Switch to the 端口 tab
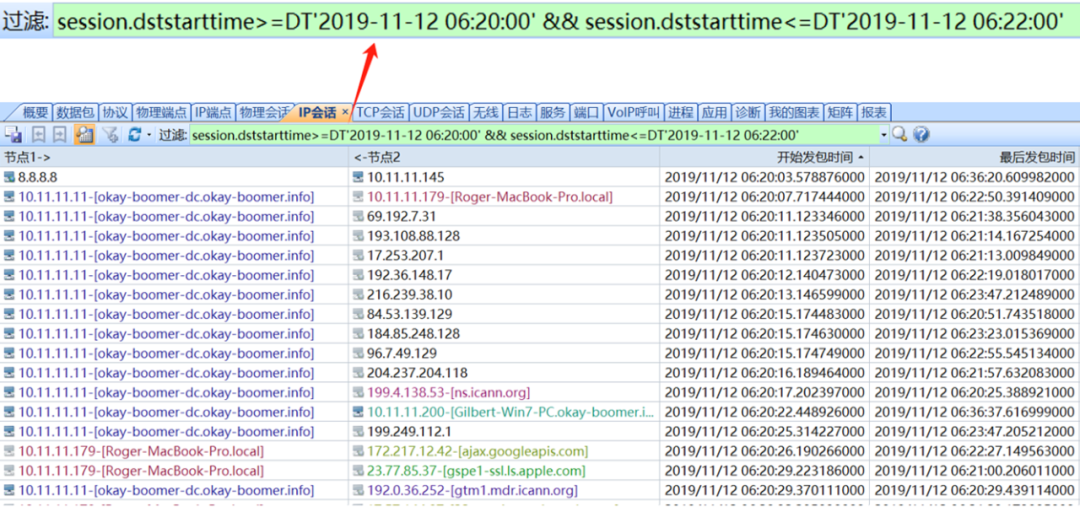 [587, 112]
